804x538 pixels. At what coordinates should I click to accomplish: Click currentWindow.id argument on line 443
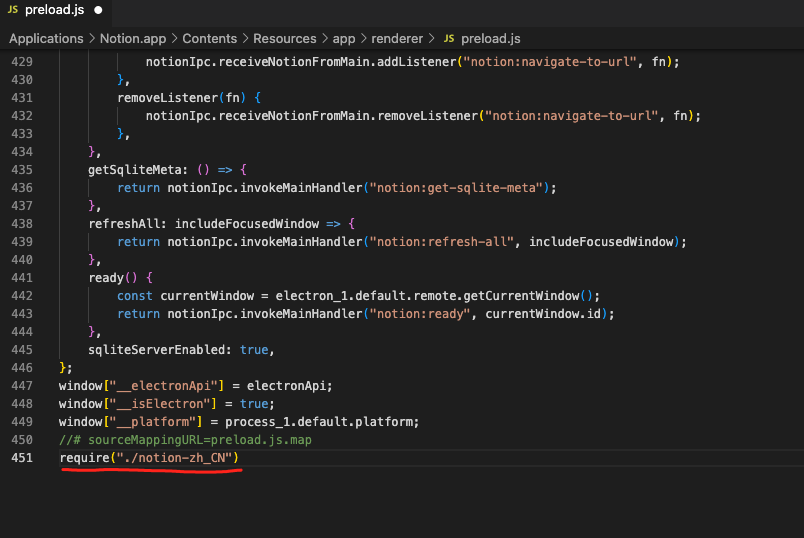pyautogui.click(x=543, y=314)
